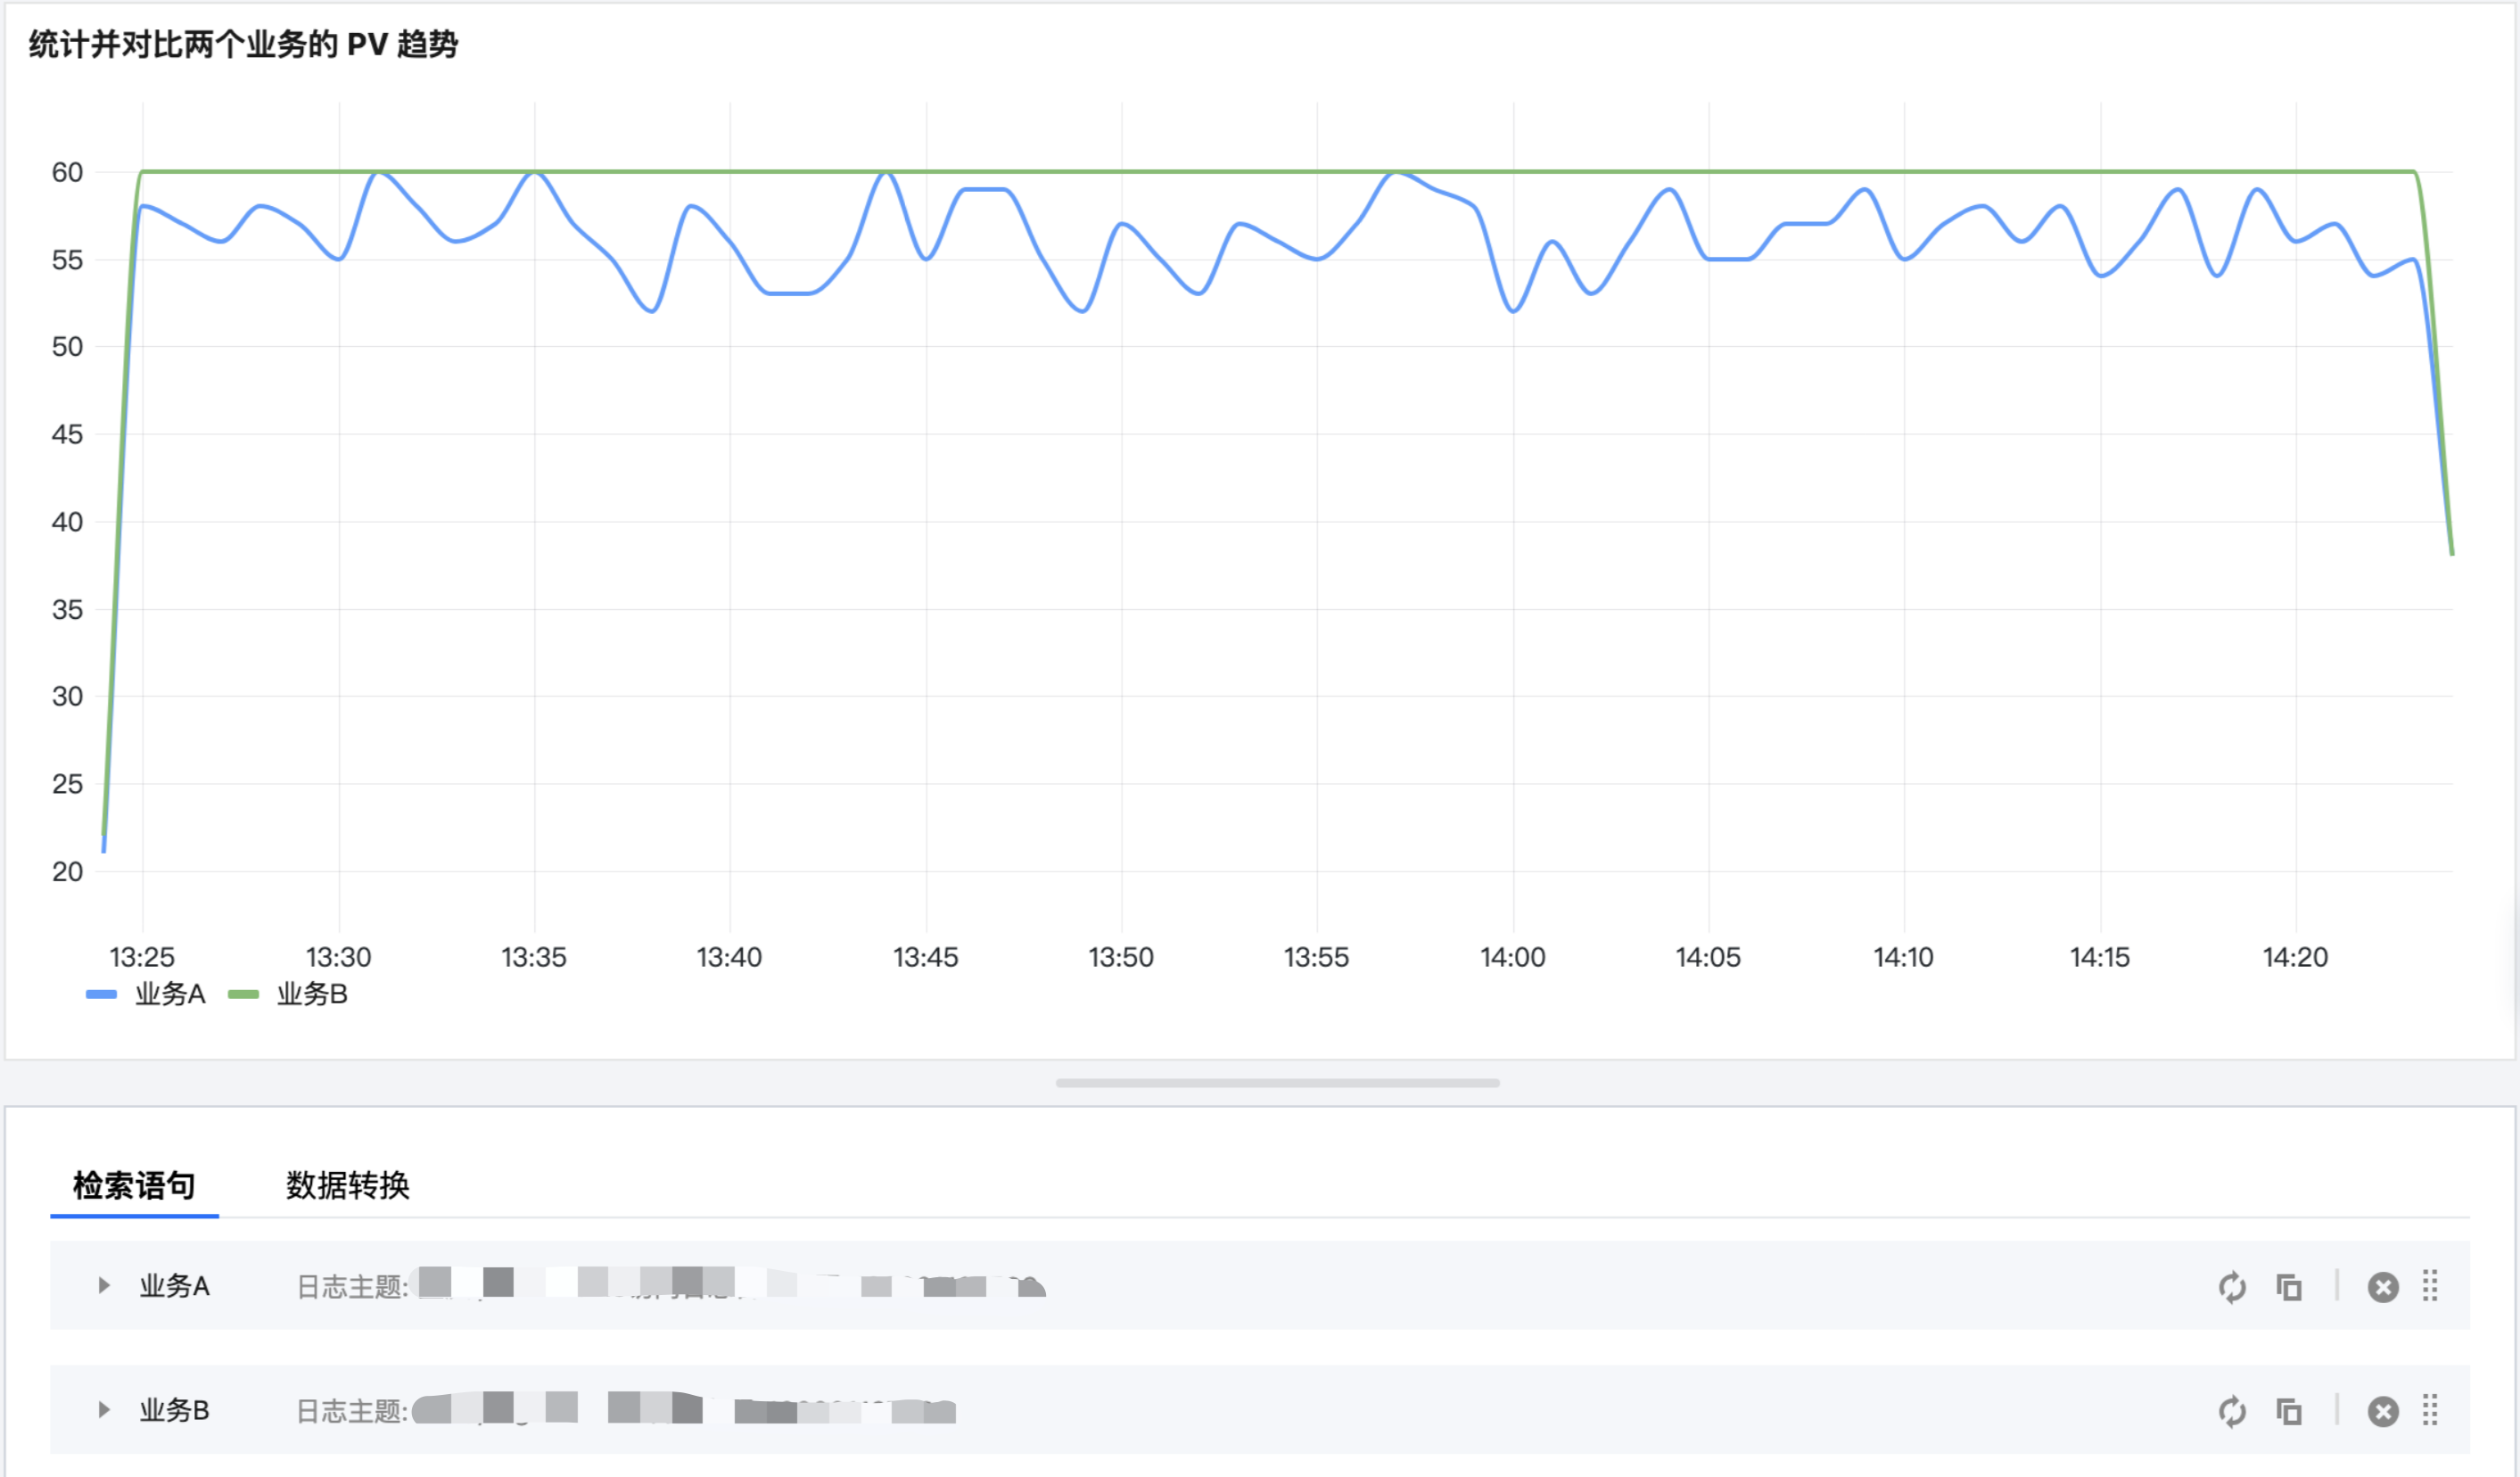Screen dimensions: 2520x1477
Task: Click copy icon in 业务A row
Action: click(2289, 1287)
